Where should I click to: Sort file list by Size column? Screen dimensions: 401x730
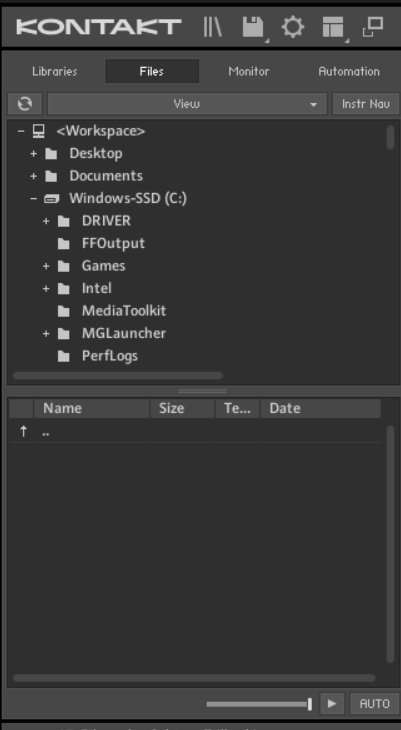coord(182,408)
